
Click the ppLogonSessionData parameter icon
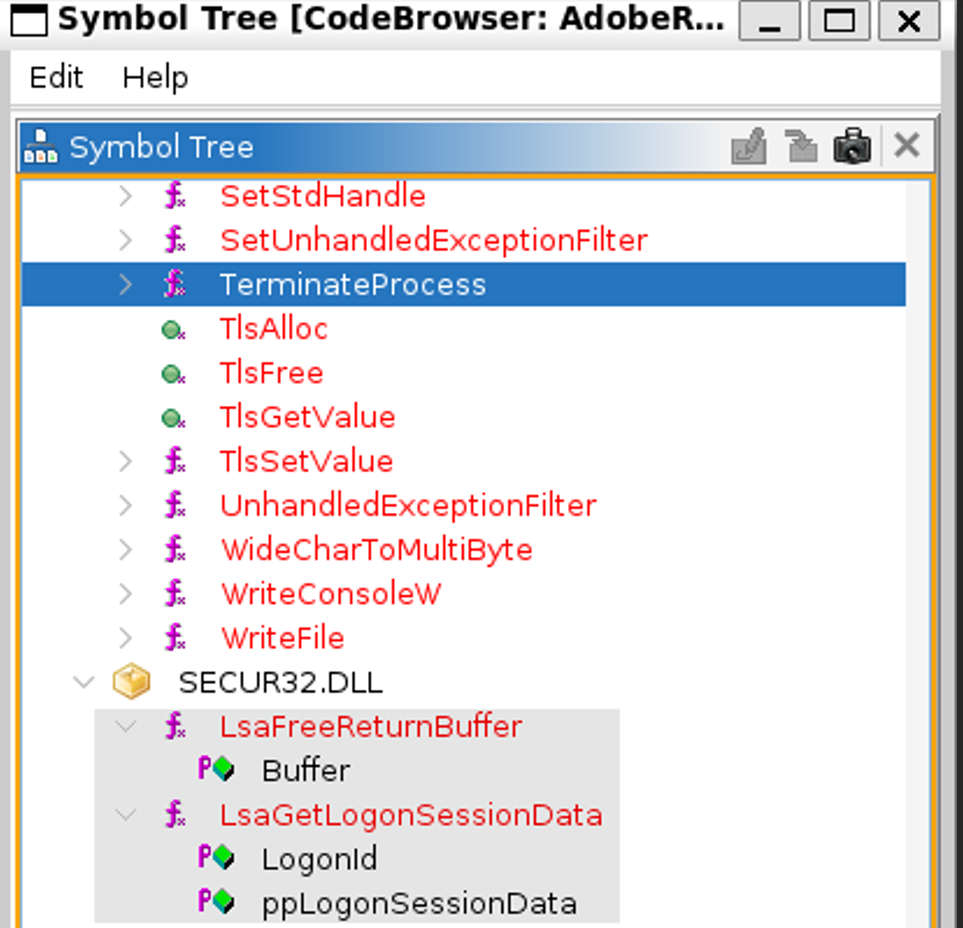(x=216, y=902)
